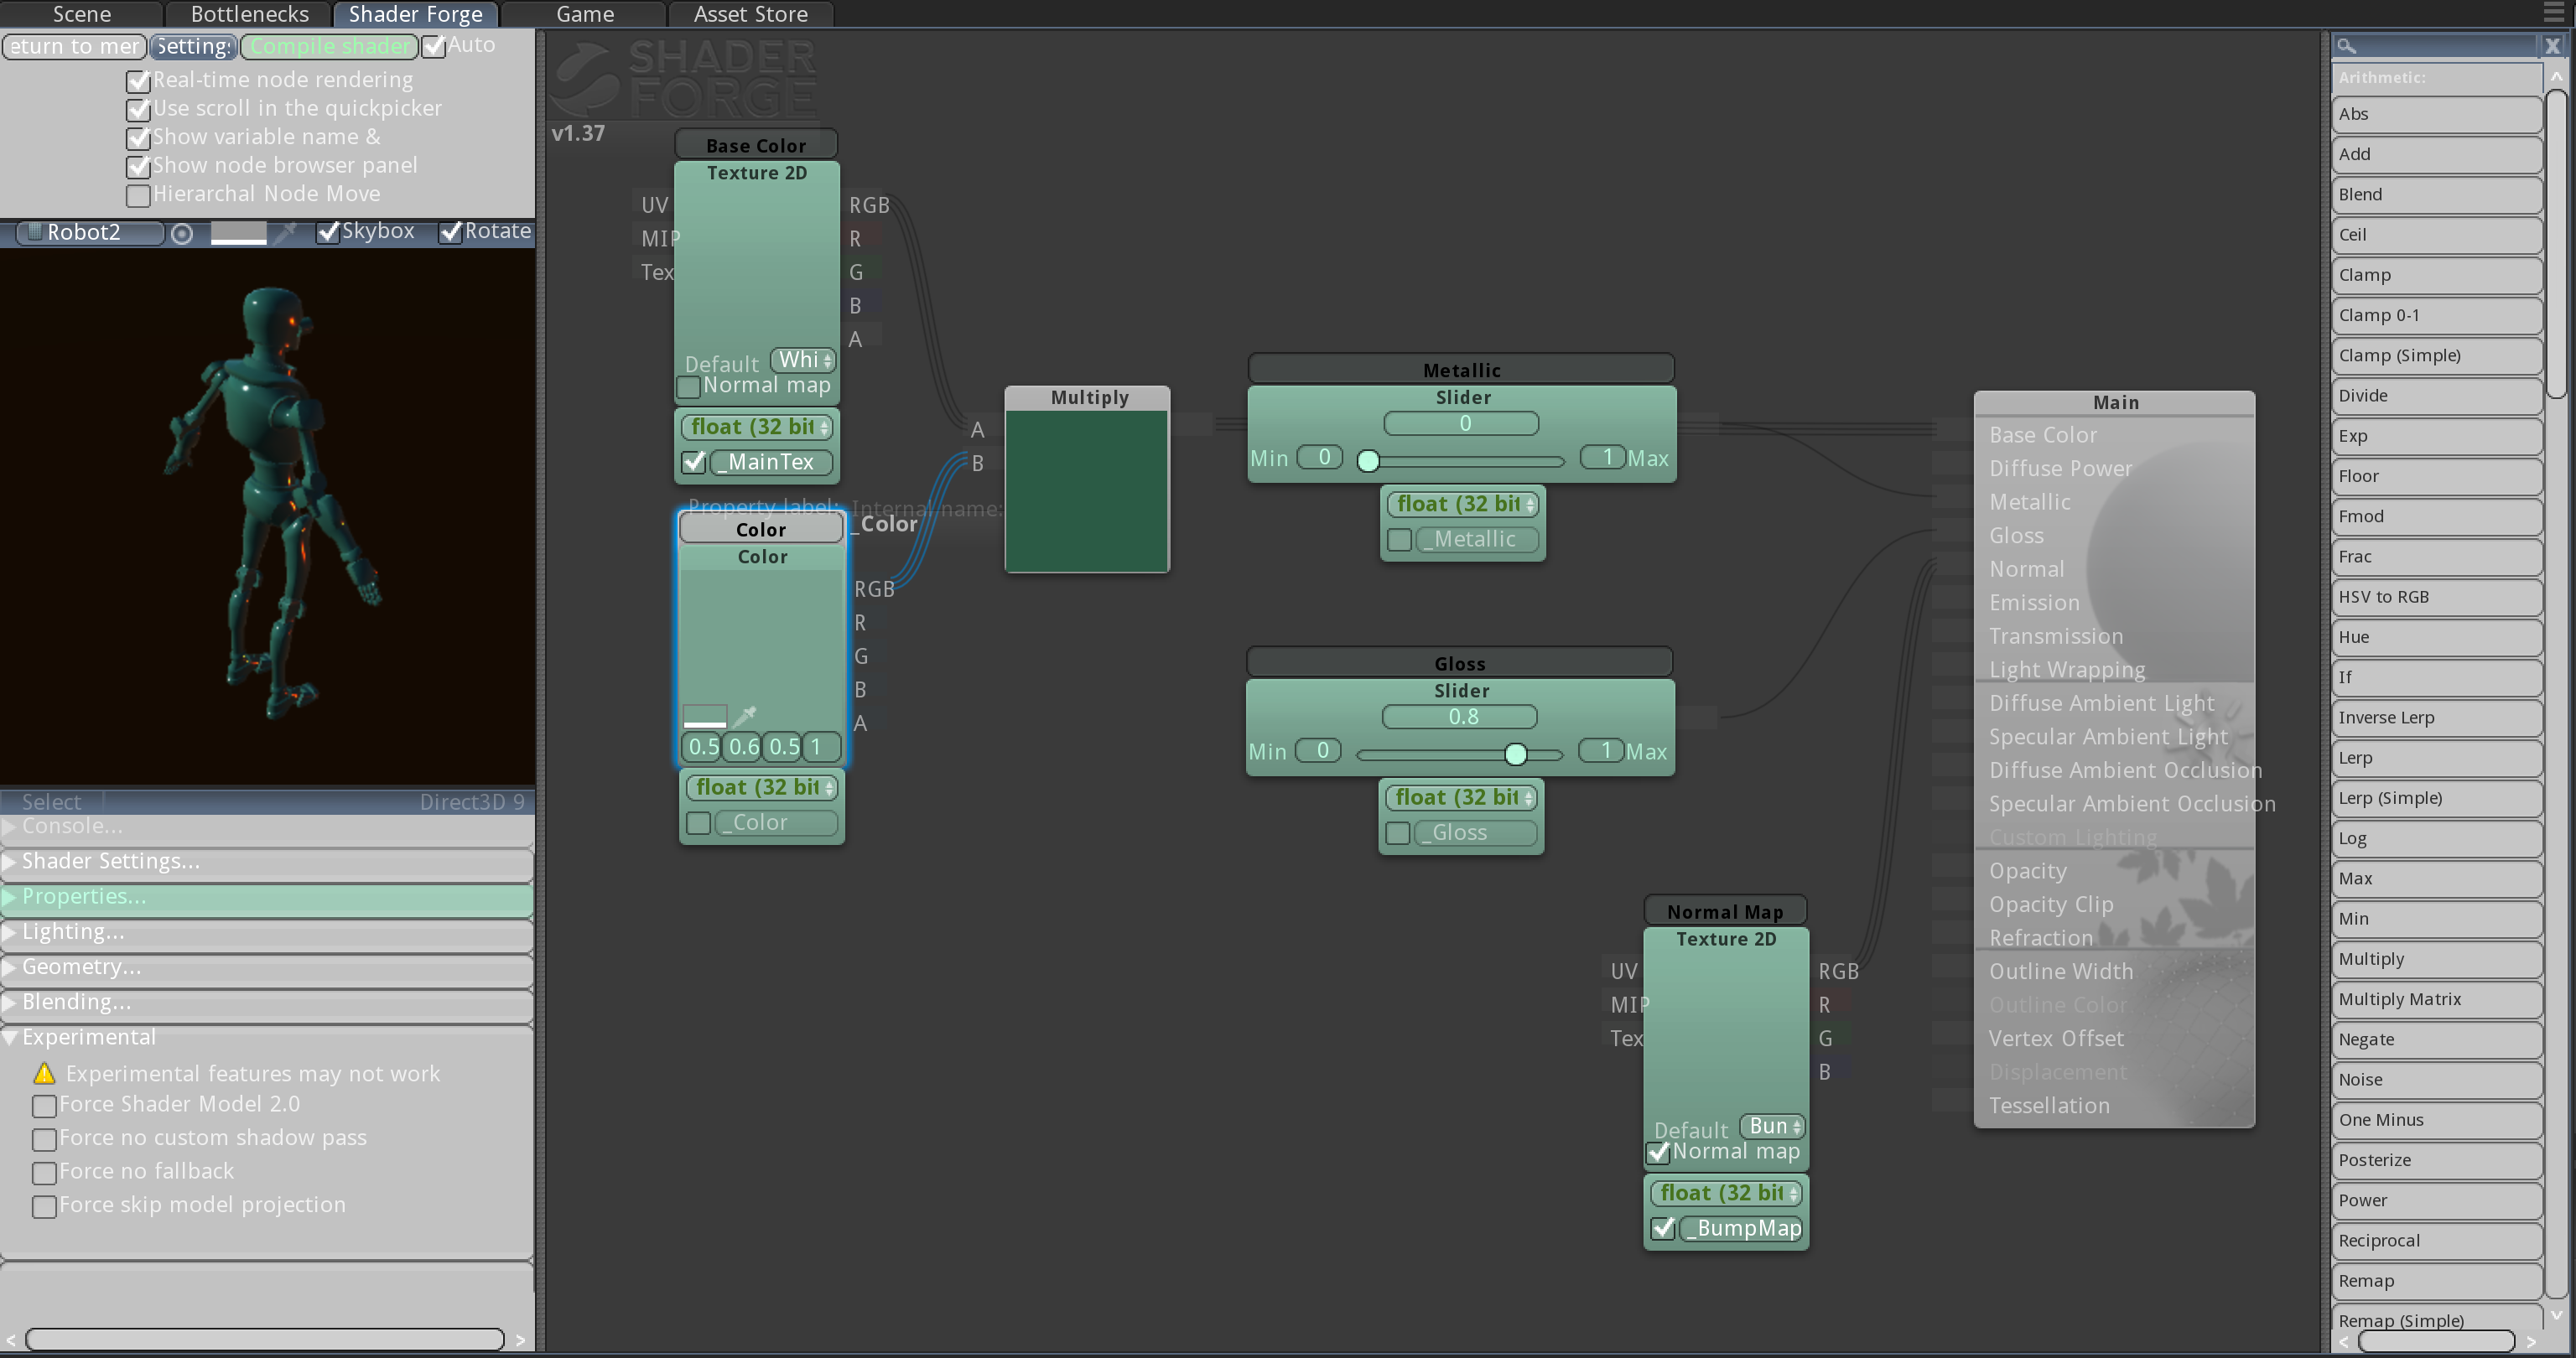The height and width of the screenshot is (1358, 2576).
Task: Disable the Skybox checkbox
Action: pos(328,233)
